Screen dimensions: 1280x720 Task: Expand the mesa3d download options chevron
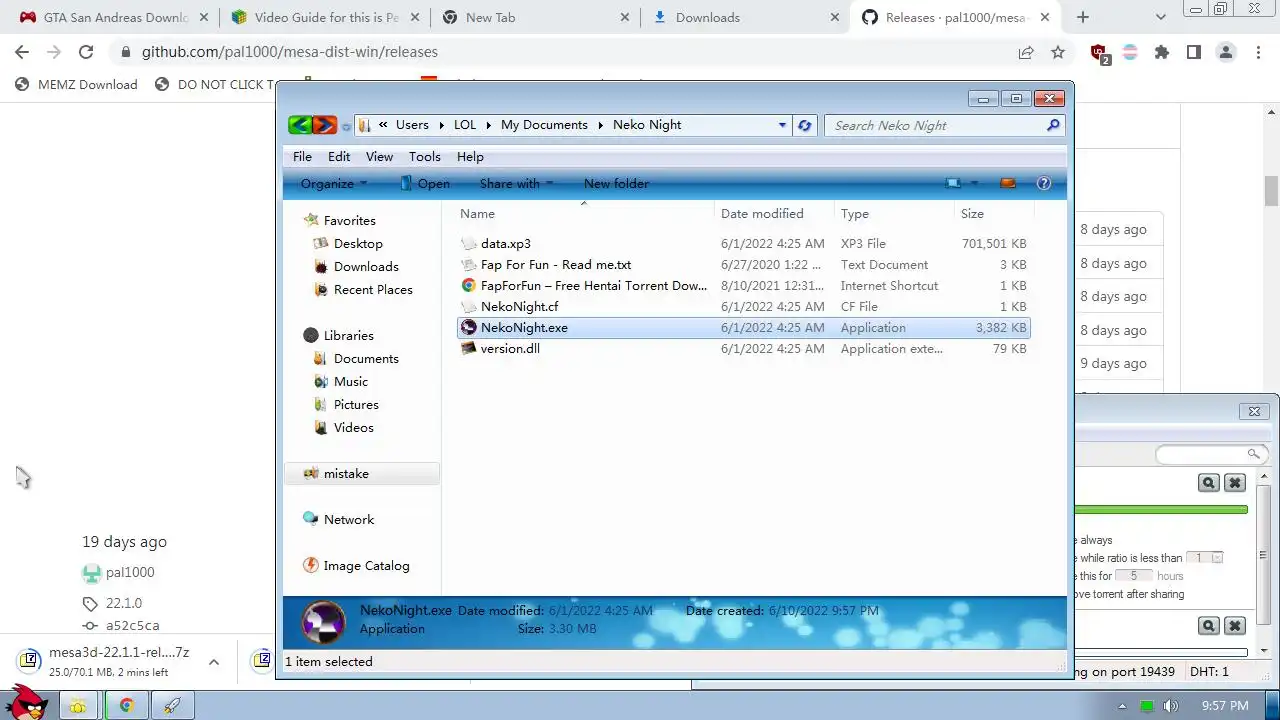point(213,661)
